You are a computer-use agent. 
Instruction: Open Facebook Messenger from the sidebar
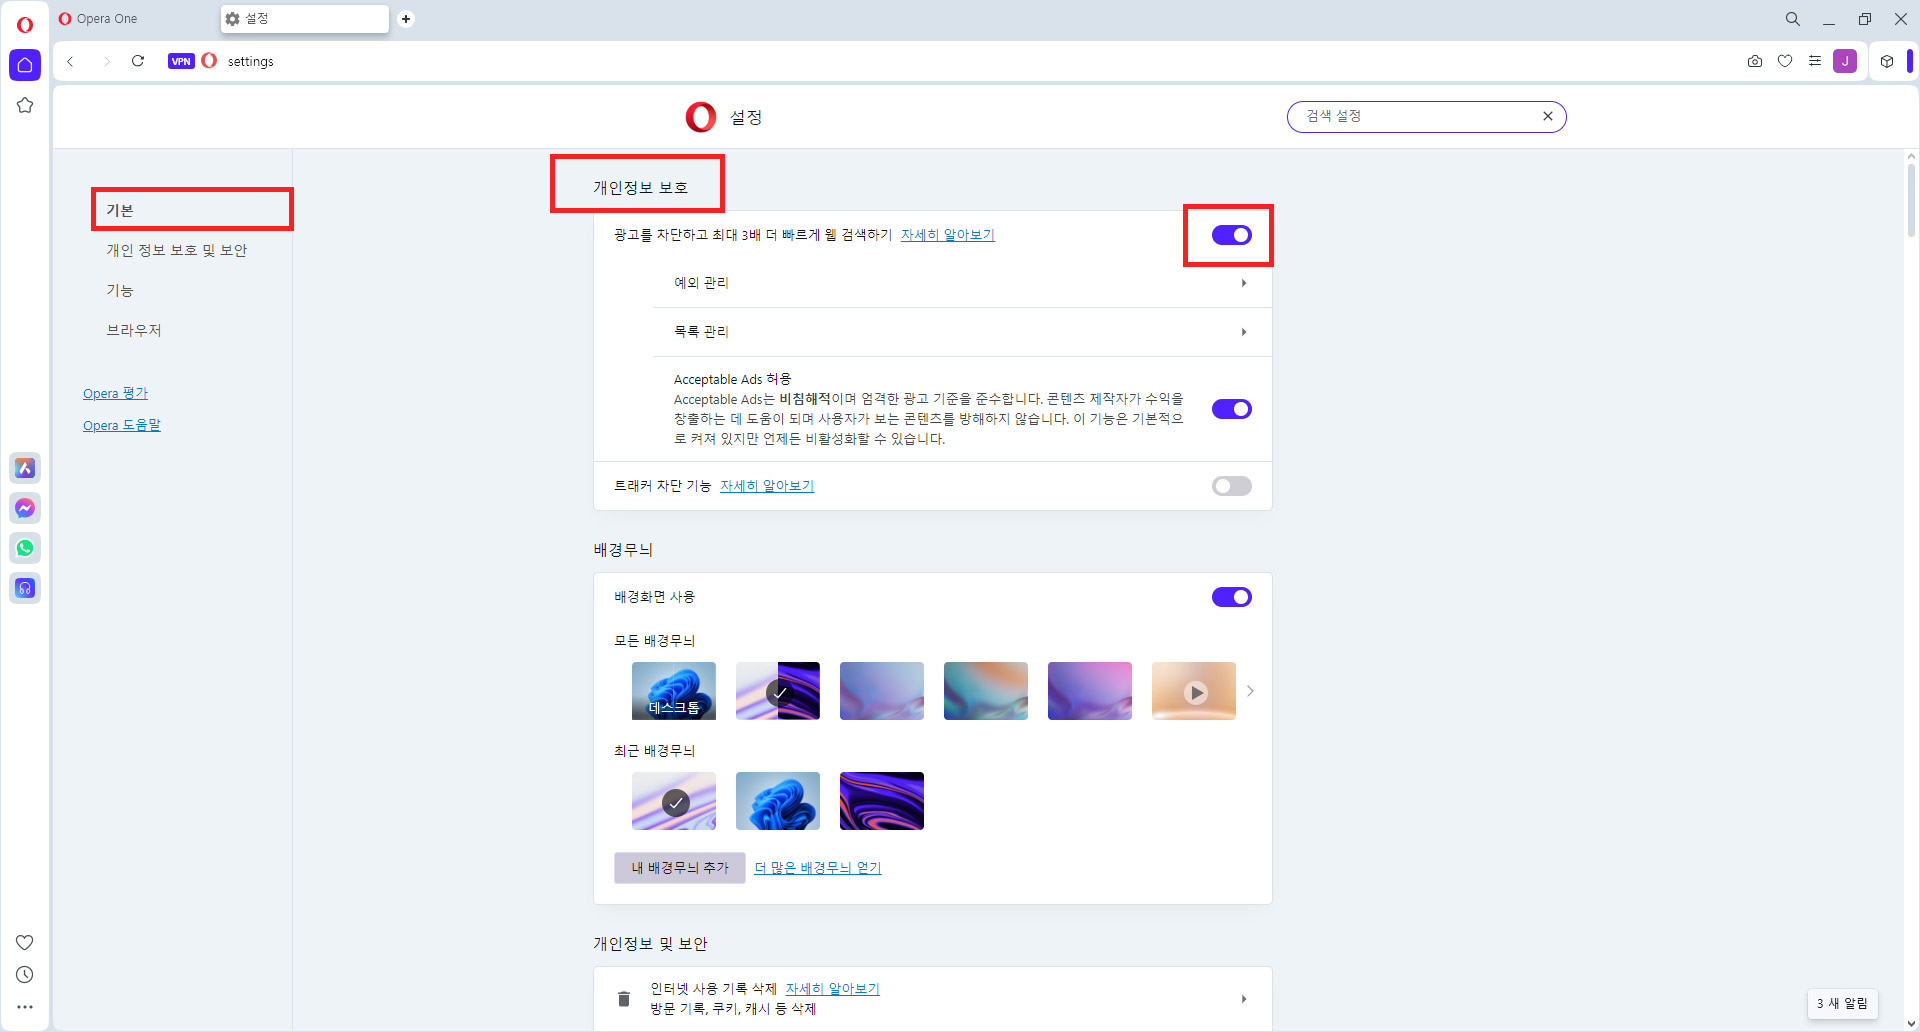tap(24, 508)
